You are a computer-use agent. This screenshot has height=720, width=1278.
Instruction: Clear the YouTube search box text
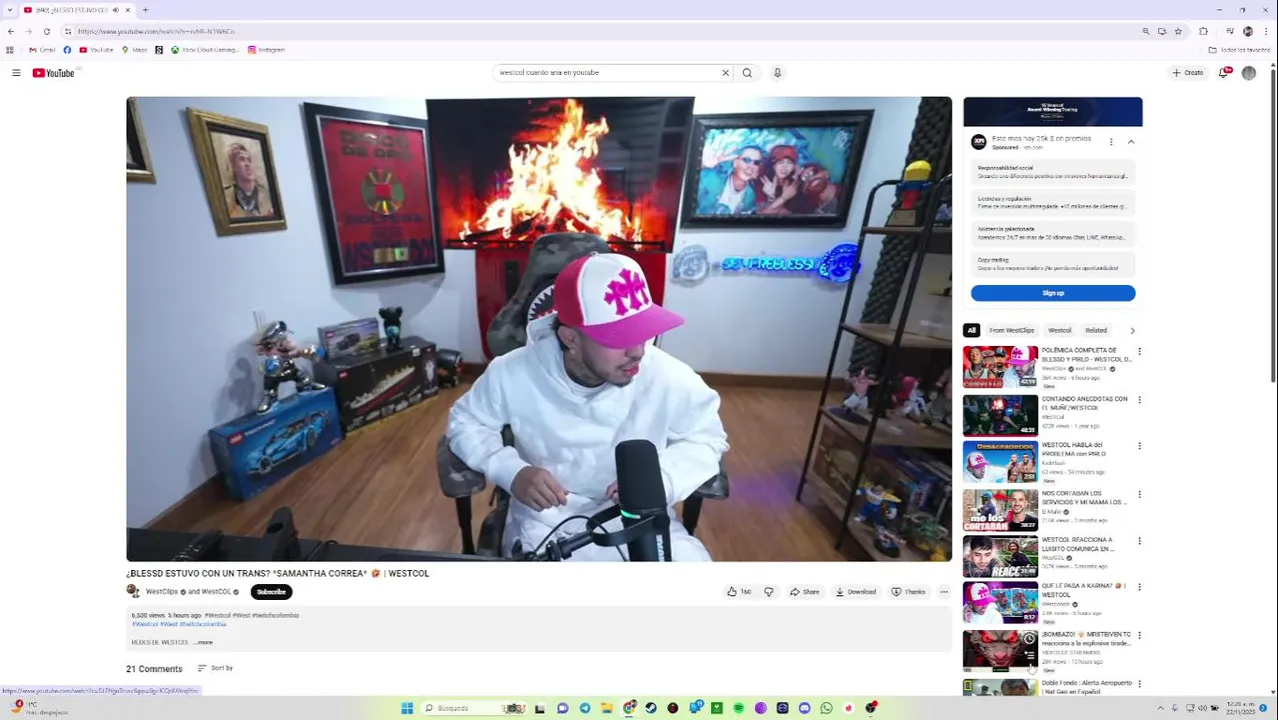pyautogui.click(x=725, y=73)
